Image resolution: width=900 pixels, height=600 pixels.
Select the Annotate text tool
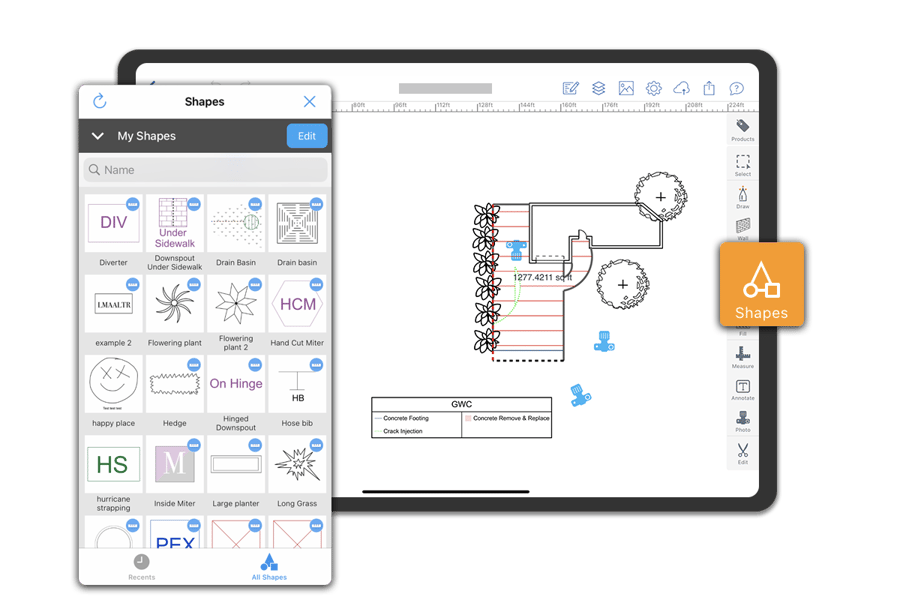pyautogui.click(x=742, y=388)
